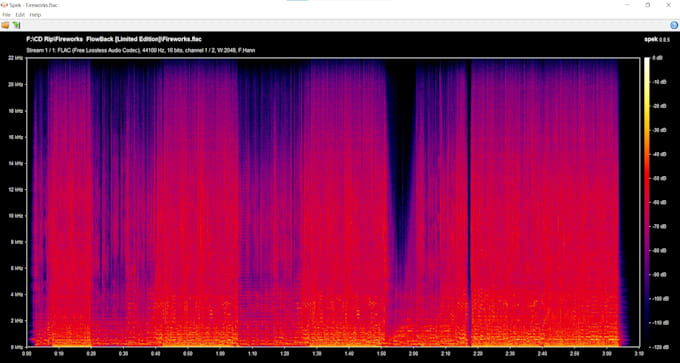The height and width of the screenshot is (363, 680).
Task: Click the 3:10 time axis label
Action: point(639,353)
